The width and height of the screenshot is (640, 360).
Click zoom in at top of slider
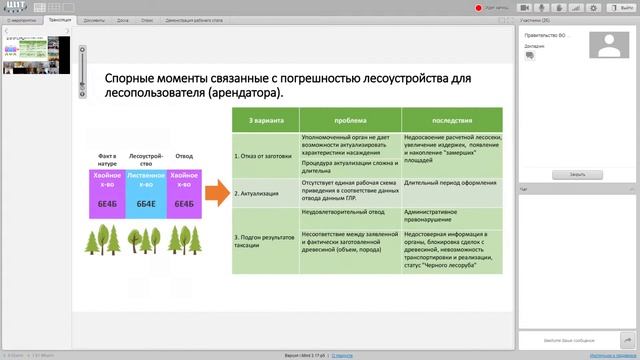(x=82, y=49)
